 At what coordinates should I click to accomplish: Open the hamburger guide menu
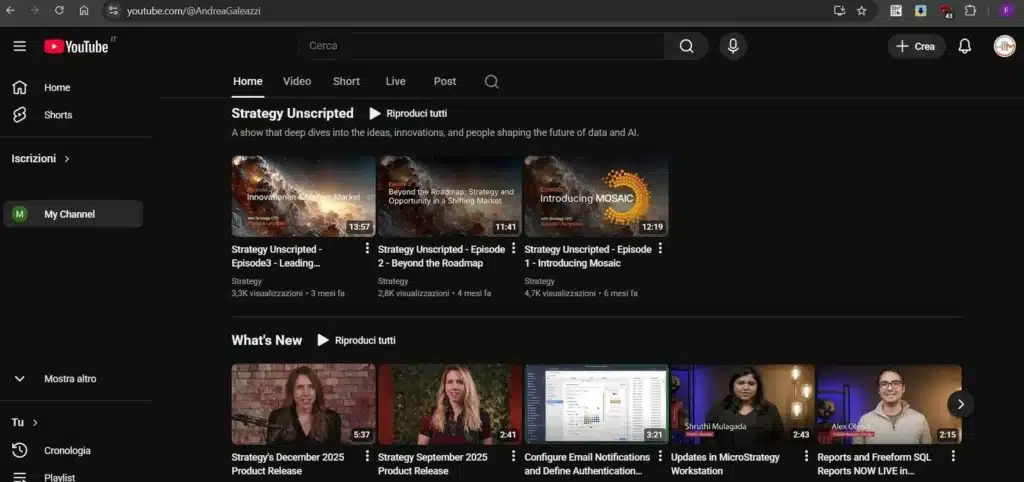point(20,46)
